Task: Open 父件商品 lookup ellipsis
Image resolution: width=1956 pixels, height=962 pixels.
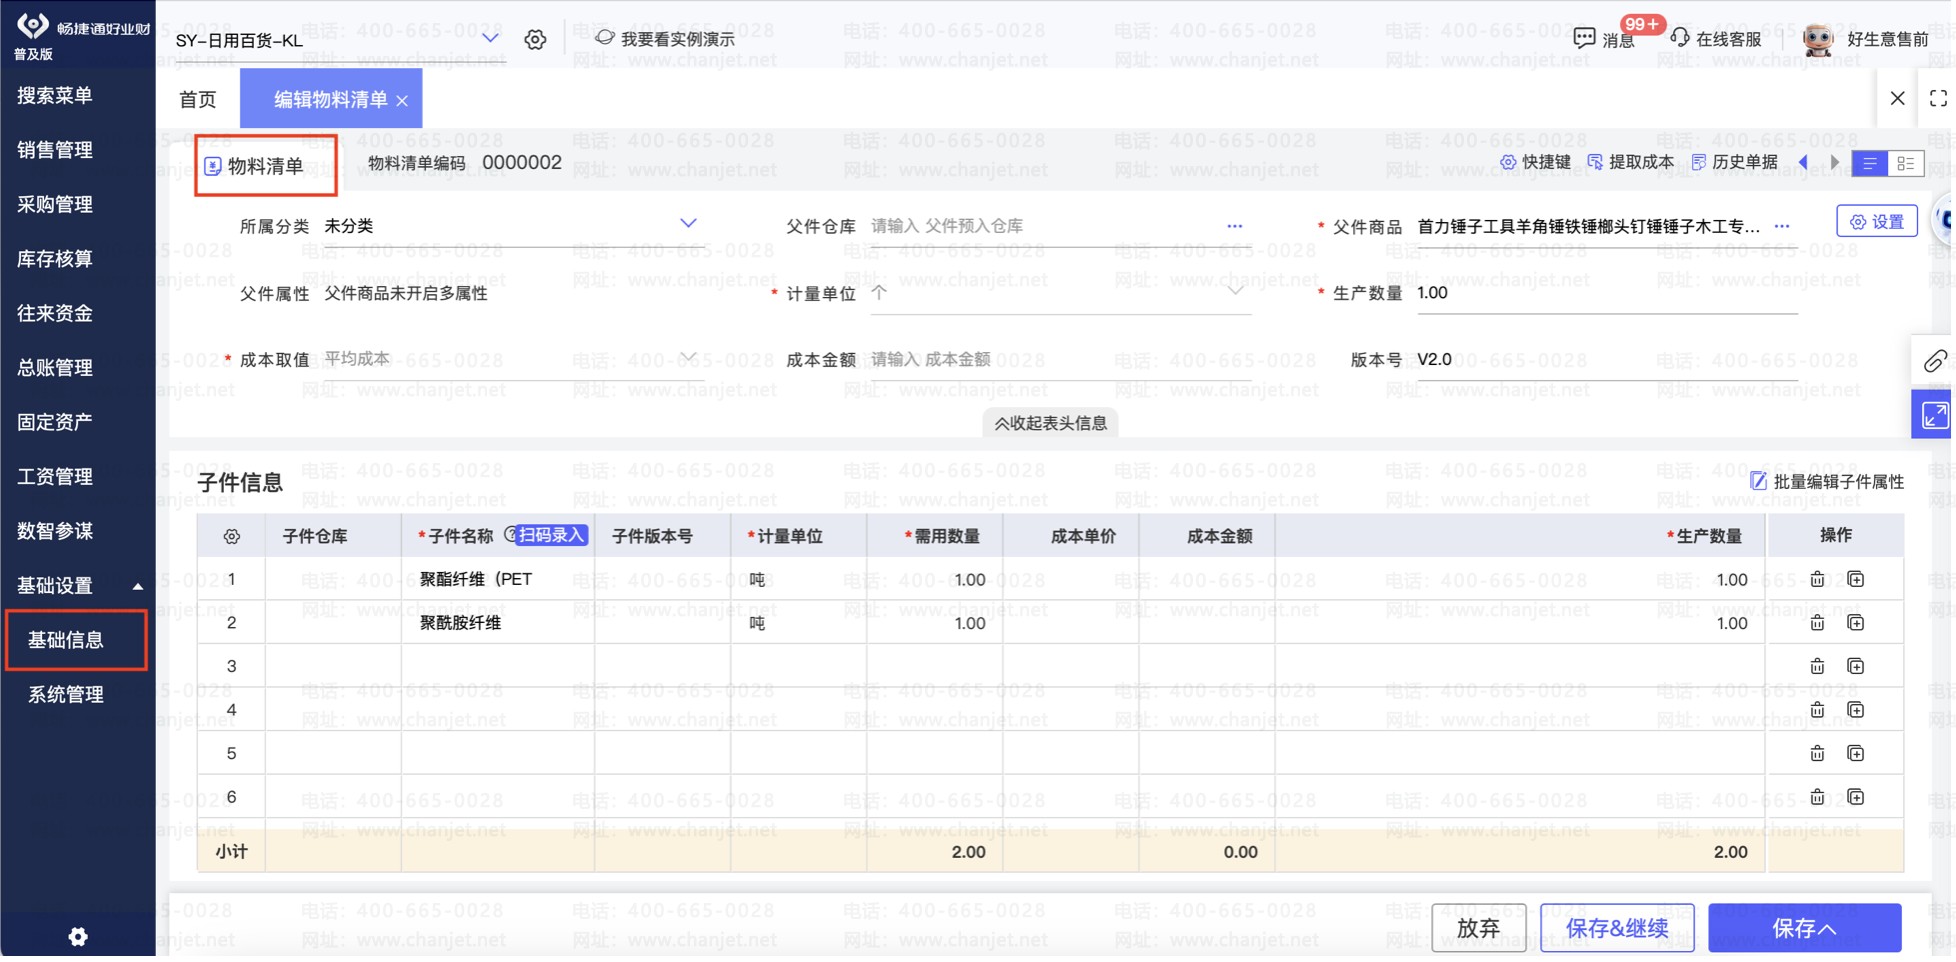Action: (x=1782, y=227)
